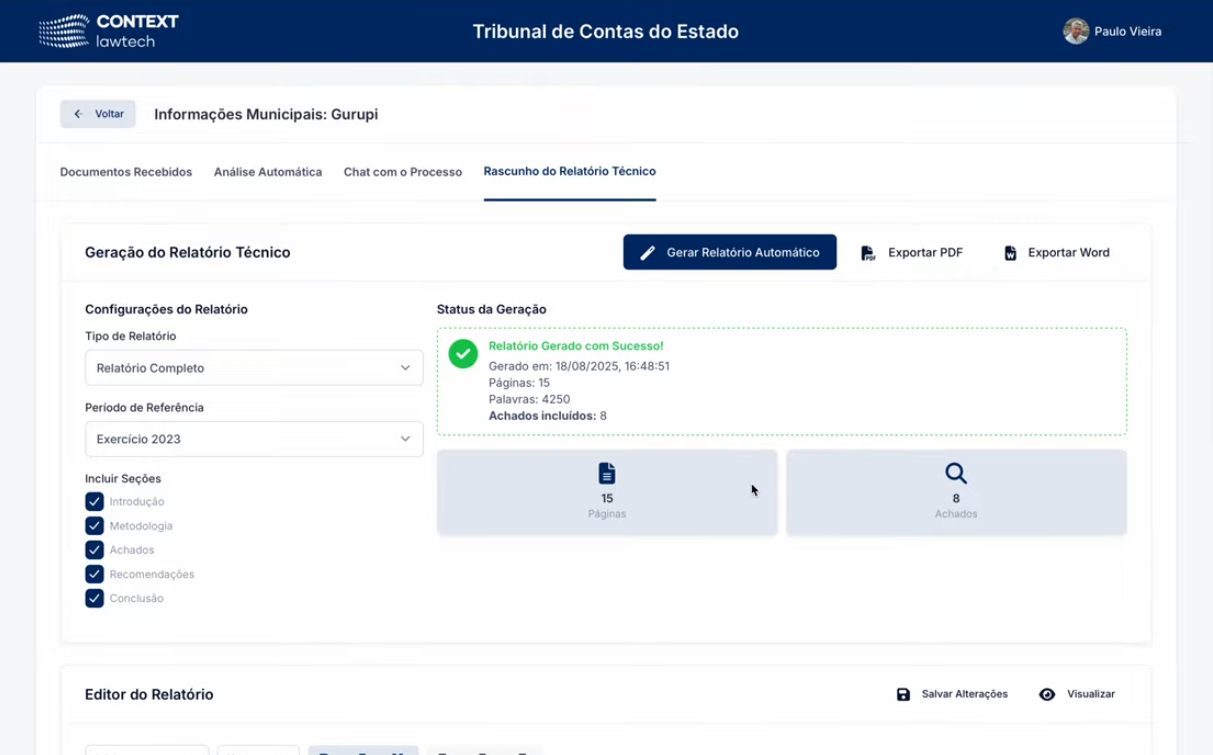1213x755 pixels.
Task: Click the document icon on the 15 Páginas card
Action: 606,473
